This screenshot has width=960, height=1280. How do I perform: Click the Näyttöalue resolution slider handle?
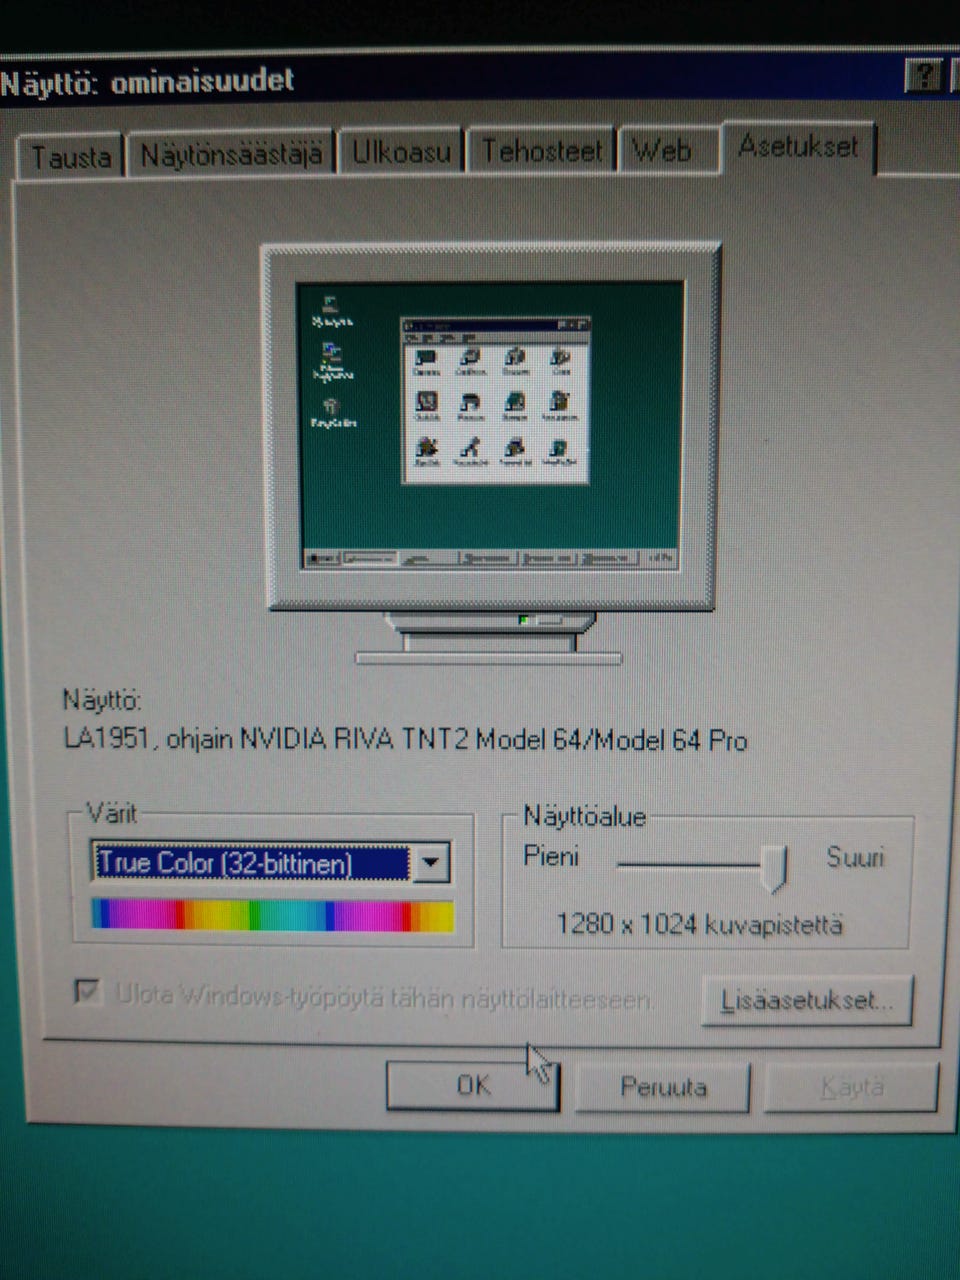coord(774,867)
